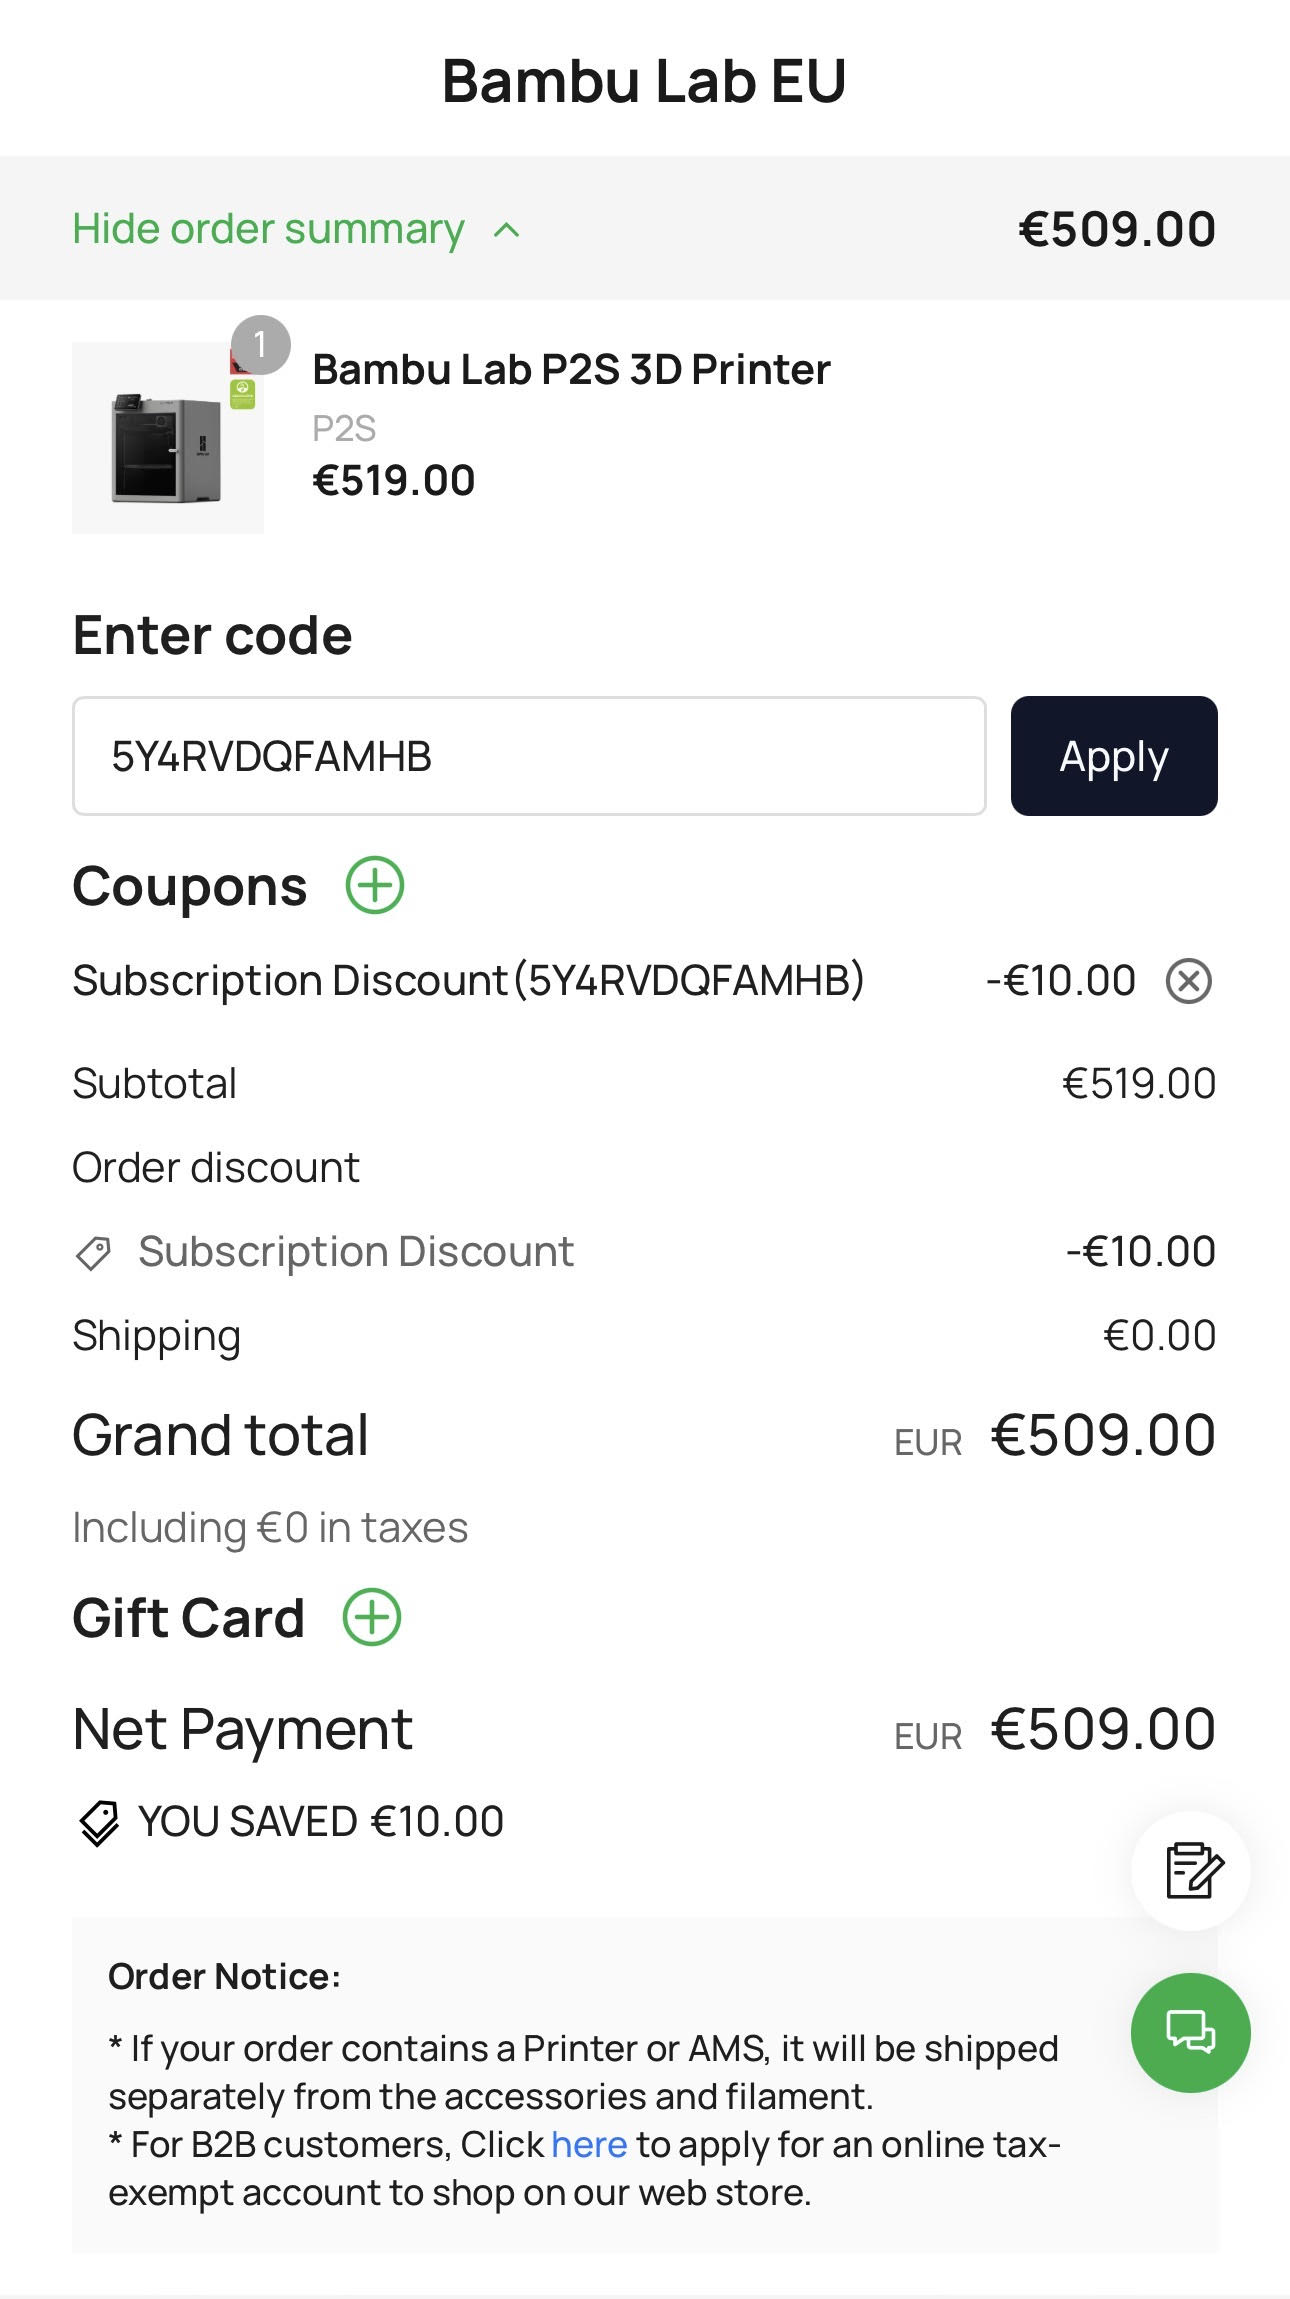Click the You Saved price tag icon

click(x=99, y=1822)
